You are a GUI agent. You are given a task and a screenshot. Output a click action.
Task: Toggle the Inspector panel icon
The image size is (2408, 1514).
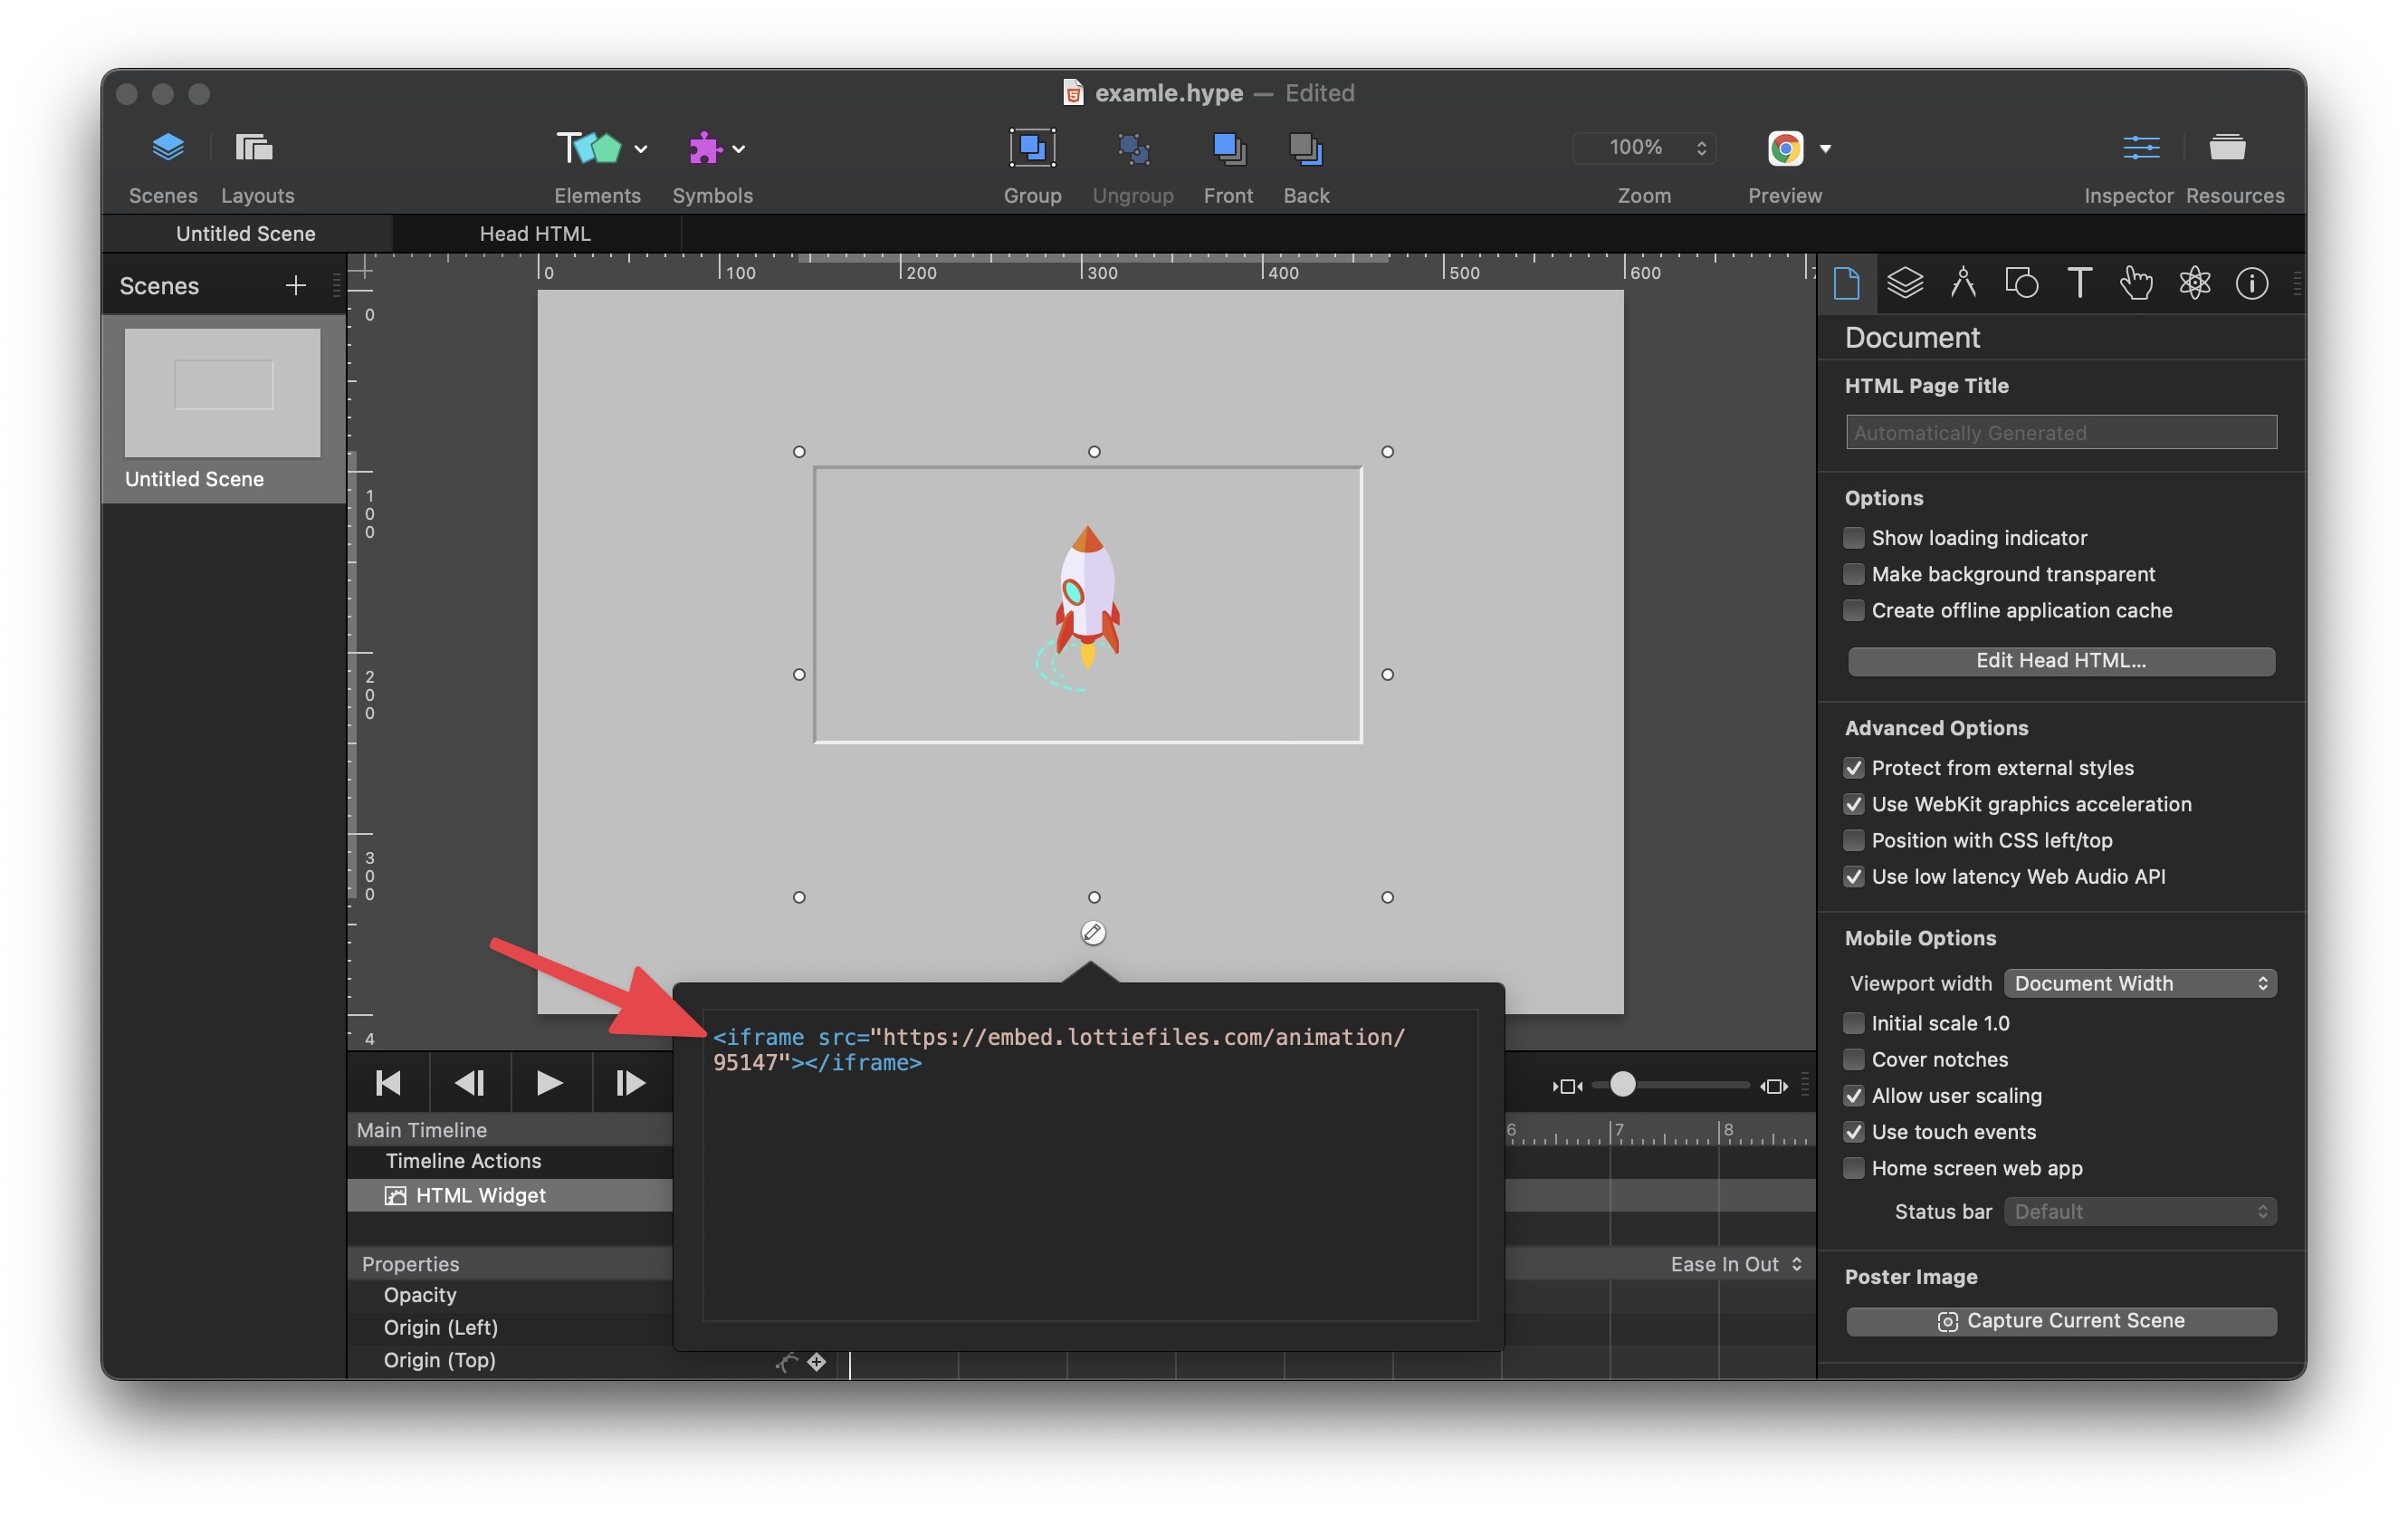tap(2141, 148)
